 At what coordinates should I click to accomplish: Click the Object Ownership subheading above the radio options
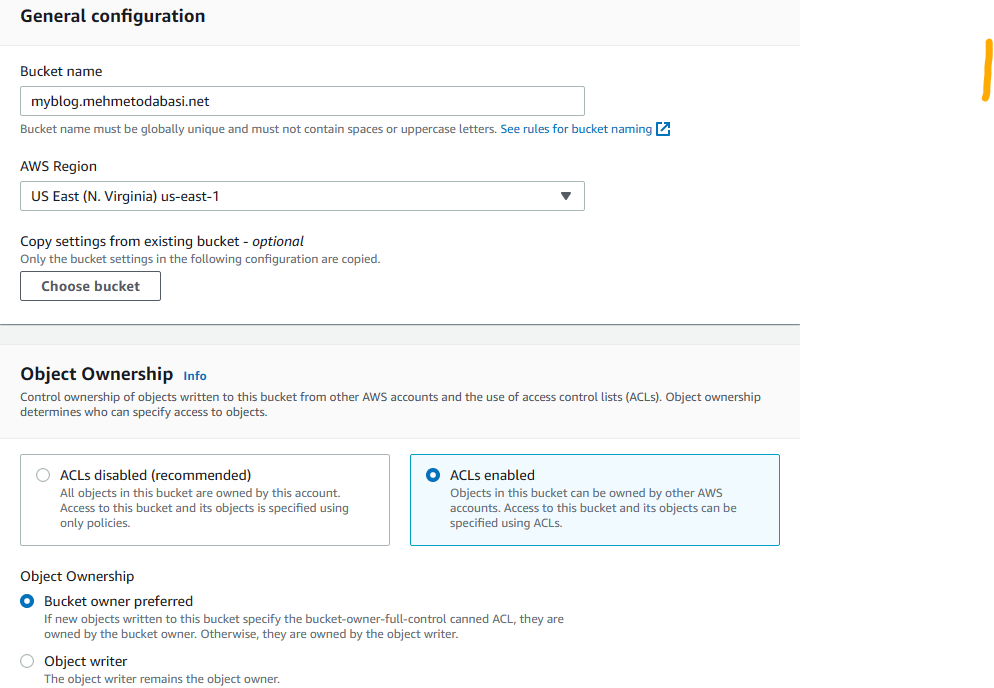77,576
